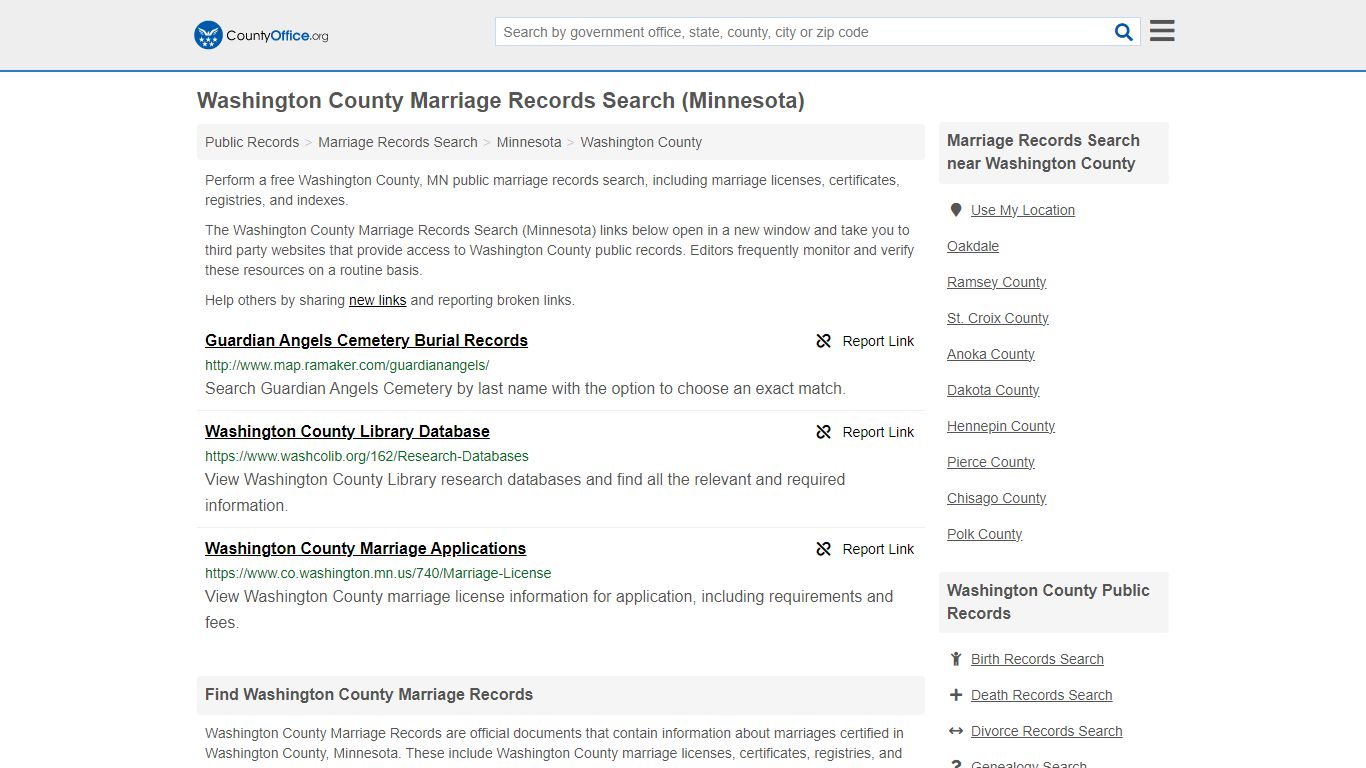The width and height of the screenshot is (1366, 768).
Task: Open Anoka County link
Action: (991, 354)
